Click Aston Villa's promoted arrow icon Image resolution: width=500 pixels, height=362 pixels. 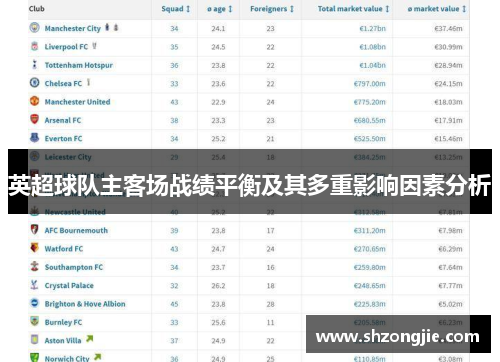pyautogui.click(x=89, y=339)
